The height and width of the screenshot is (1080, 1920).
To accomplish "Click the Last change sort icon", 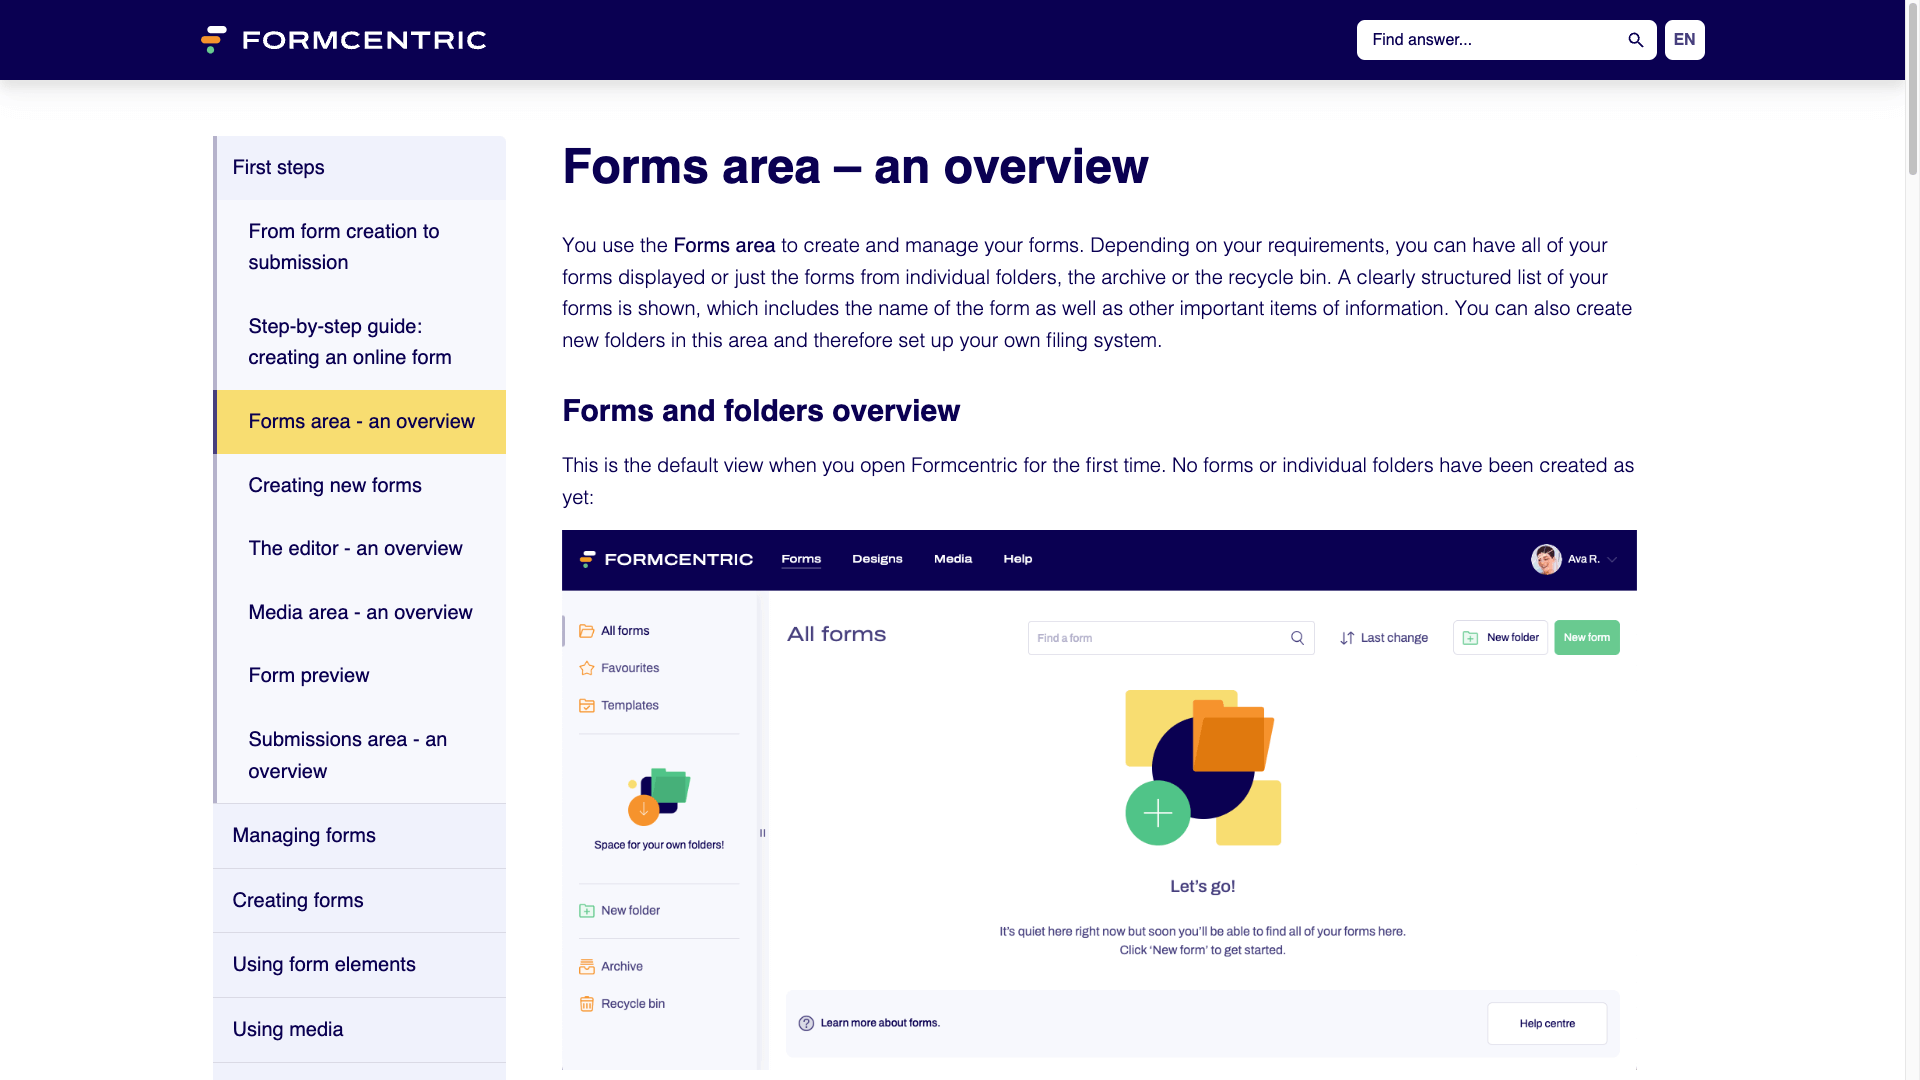I will 1348,637.
